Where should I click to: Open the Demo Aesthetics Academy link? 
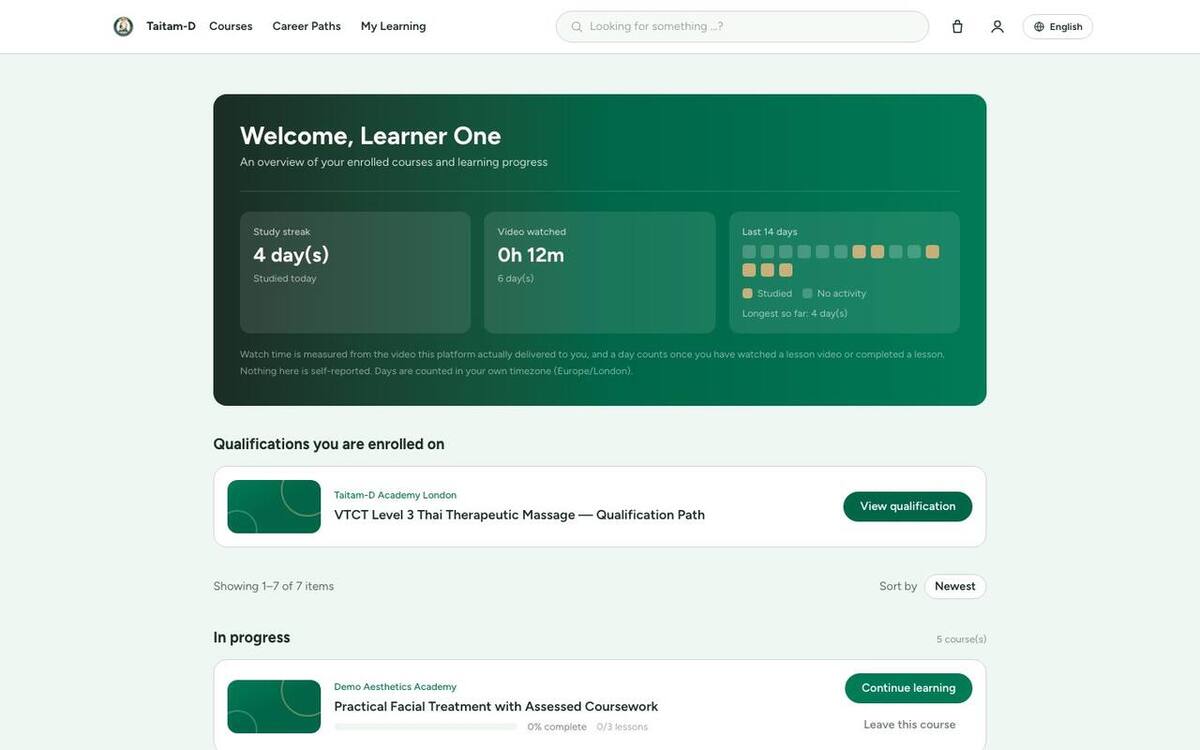pyautogui.click(x=395, y=687)
